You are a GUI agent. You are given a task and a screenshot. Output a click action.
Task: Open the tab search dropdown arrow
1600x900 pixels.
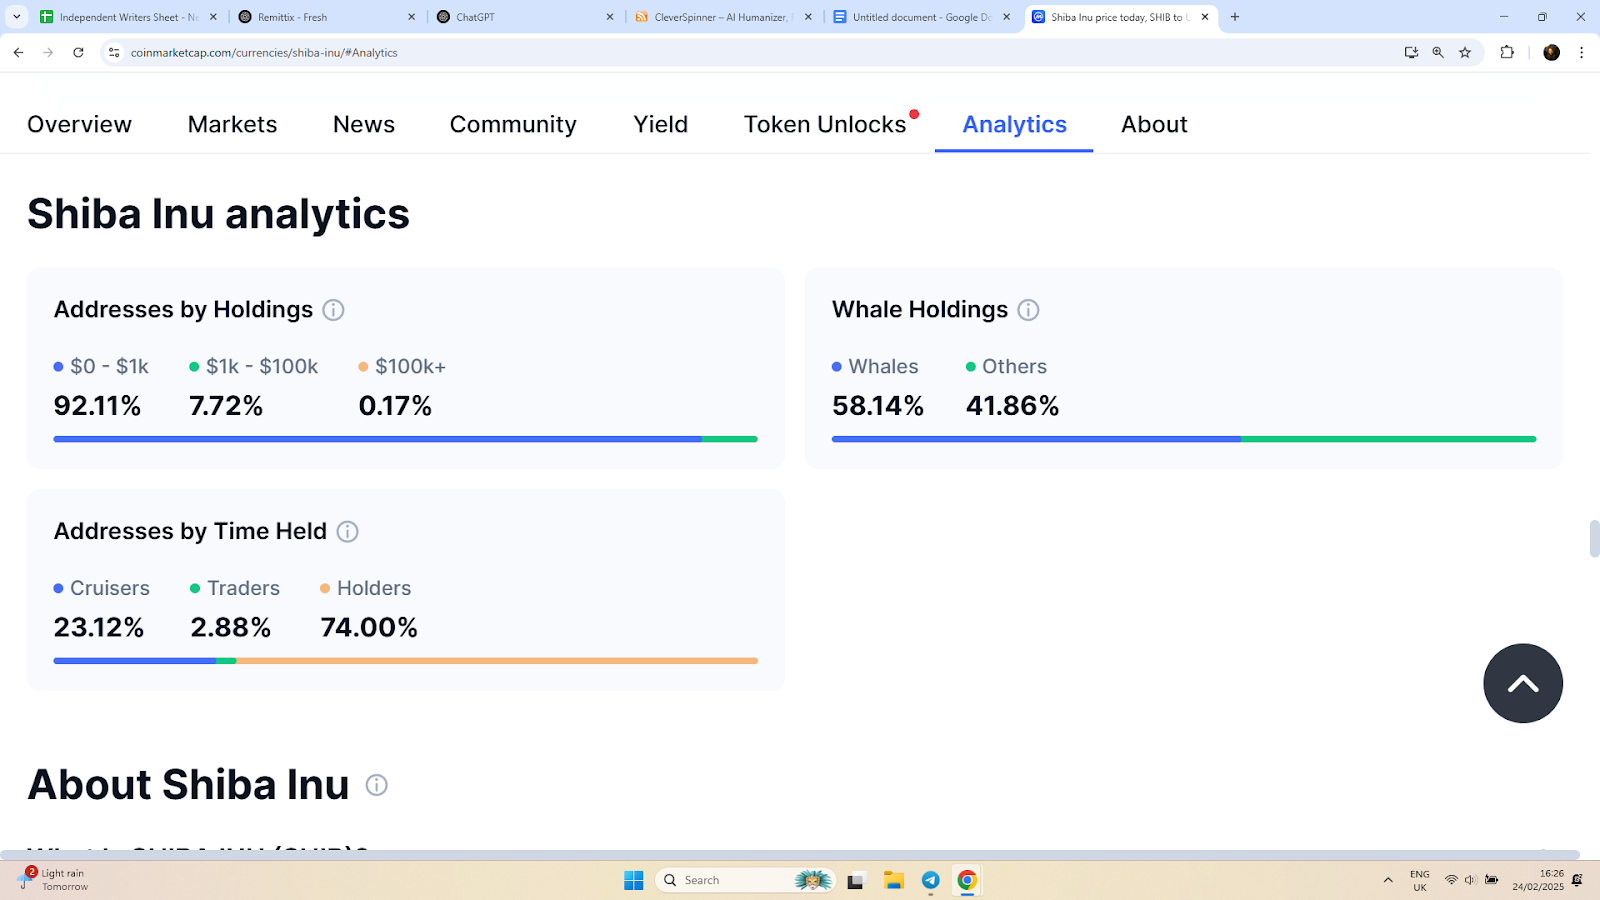coord(16,17)
